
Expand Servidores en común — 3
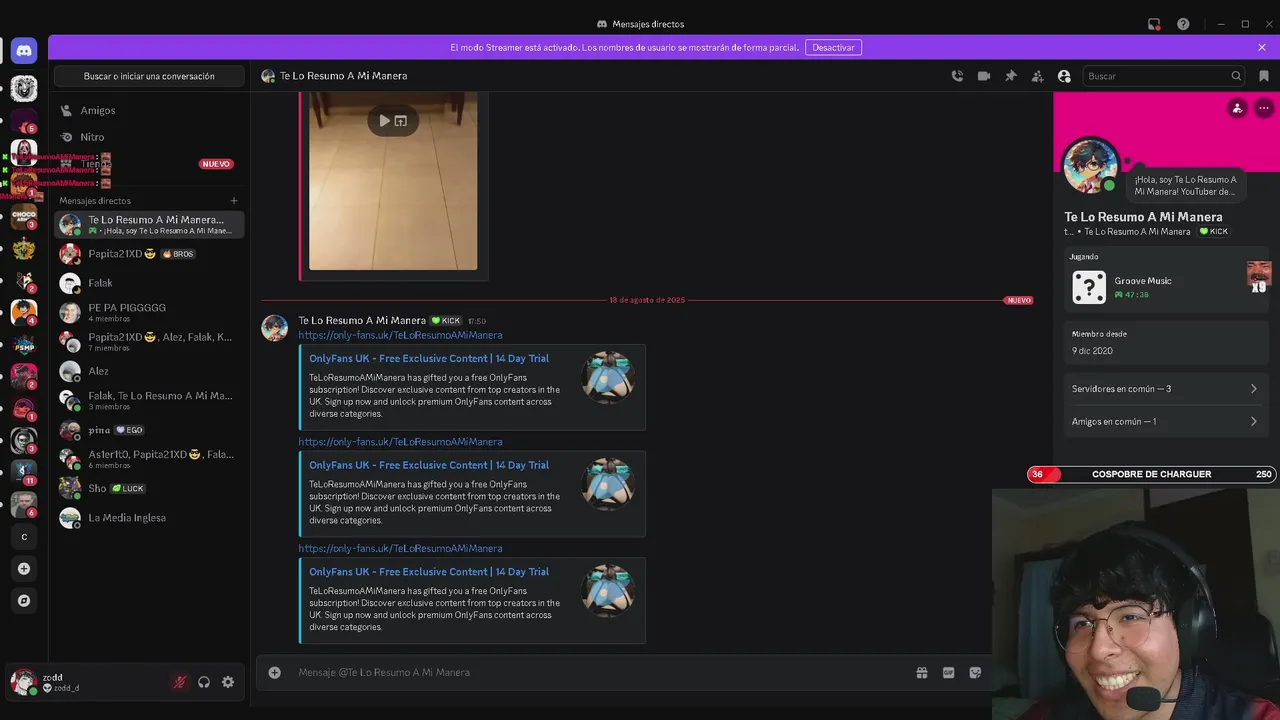[x=1166, y=389]
